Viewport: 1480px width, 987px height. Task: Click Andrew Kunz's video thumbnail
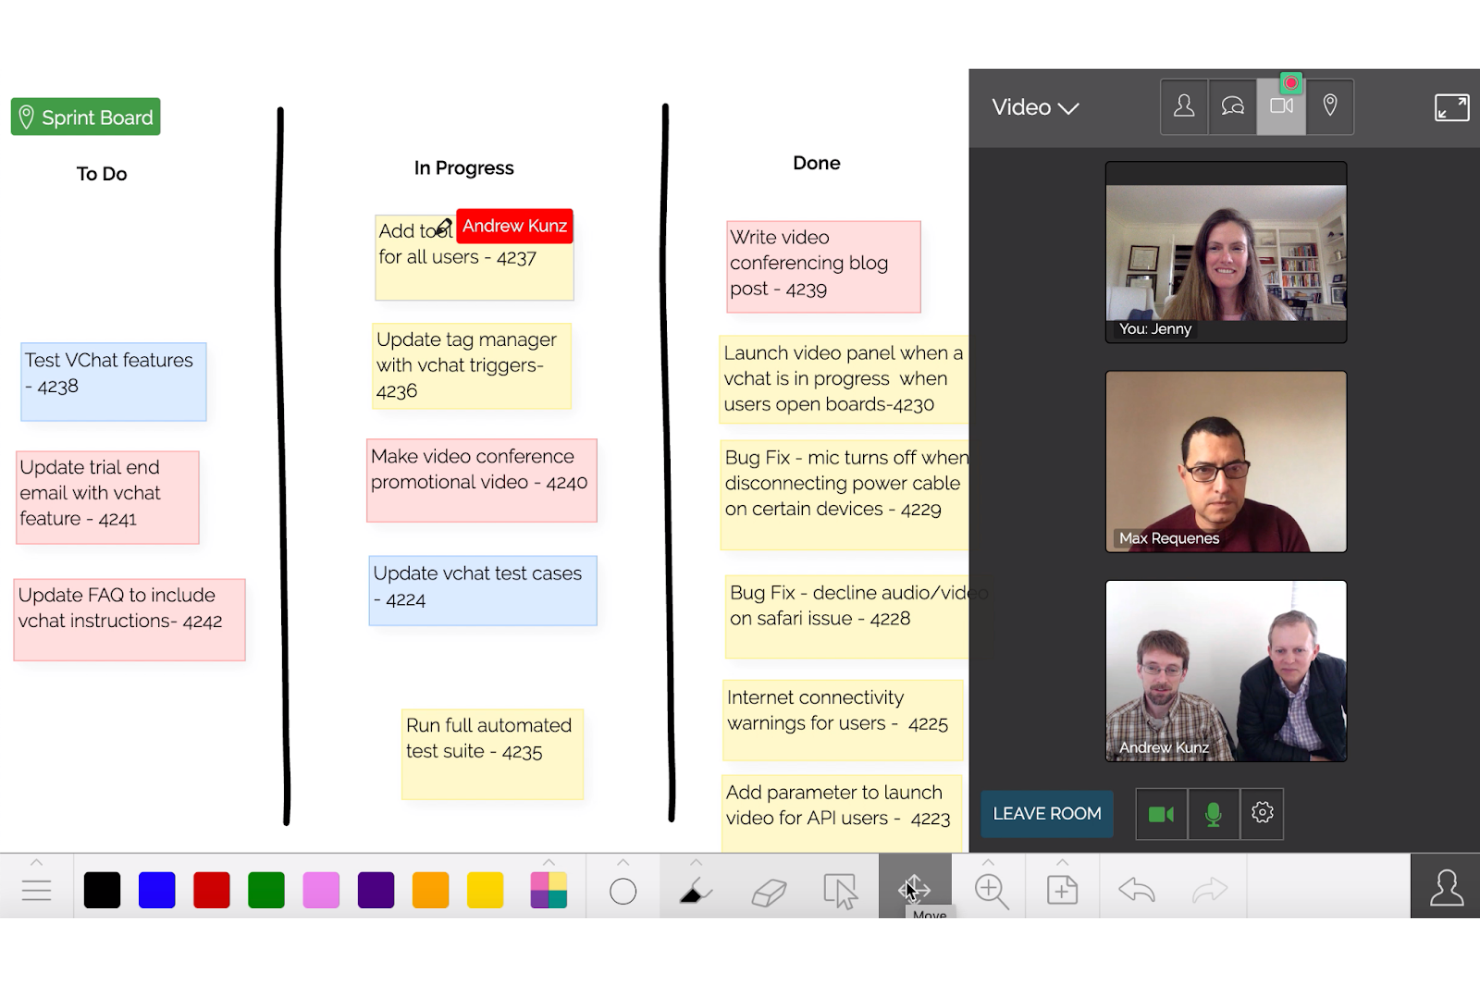point(1226,671)
